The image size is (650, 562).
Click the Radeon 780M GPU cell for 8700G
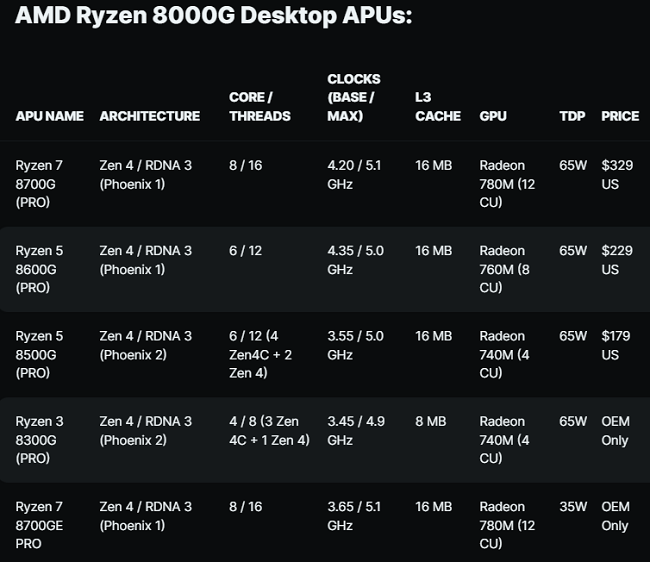(507, 184)
